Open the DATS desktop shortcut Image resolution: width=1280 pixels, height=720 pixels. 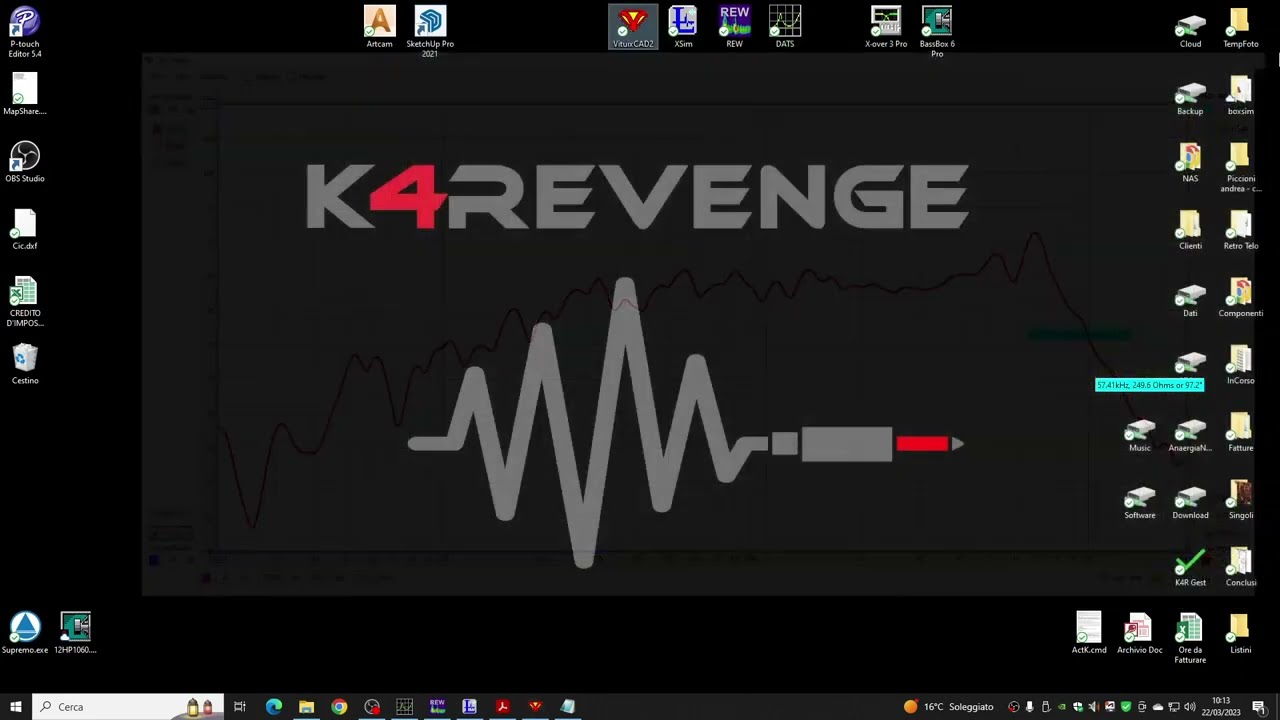click(x=785, y=27)
